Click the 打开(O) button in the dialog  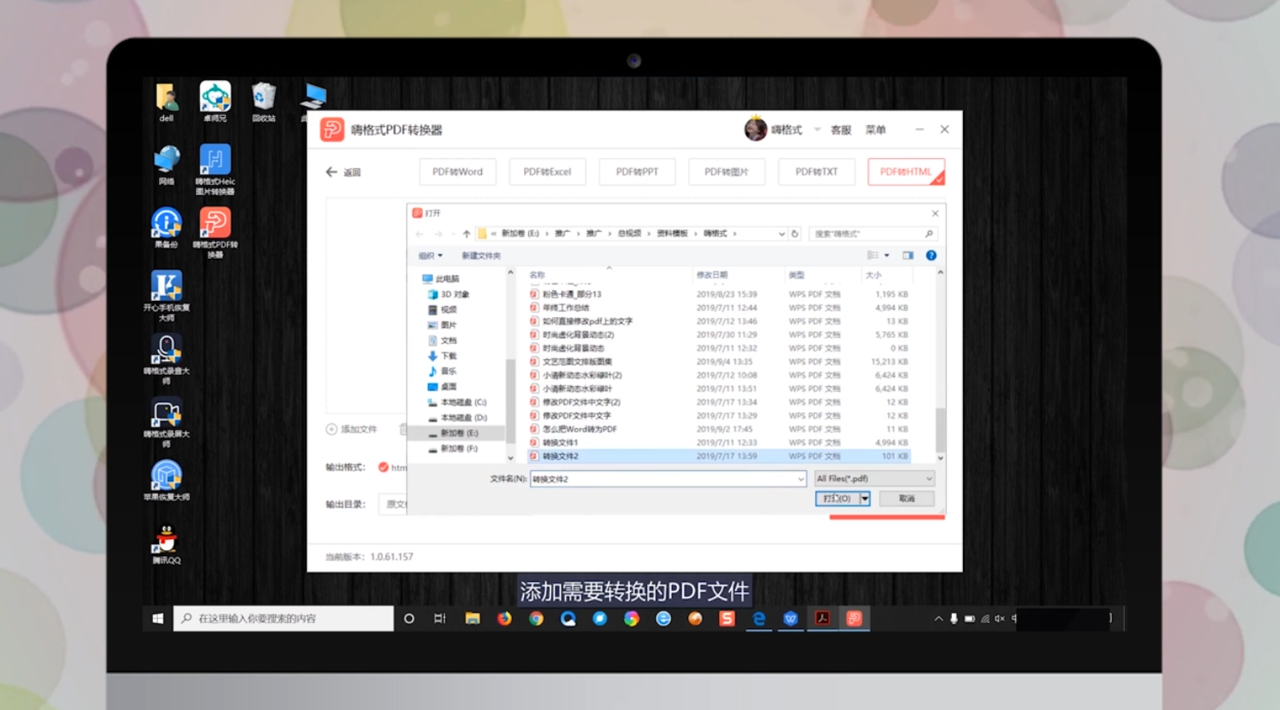point(837,498)
